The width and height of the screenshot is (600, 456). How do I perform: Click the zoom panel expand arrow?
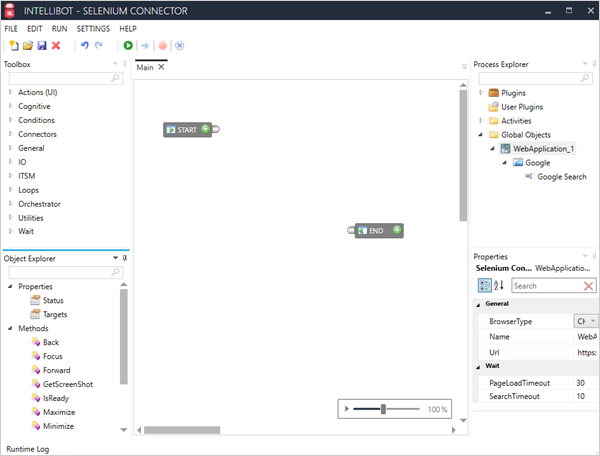[x=346, y=409]
